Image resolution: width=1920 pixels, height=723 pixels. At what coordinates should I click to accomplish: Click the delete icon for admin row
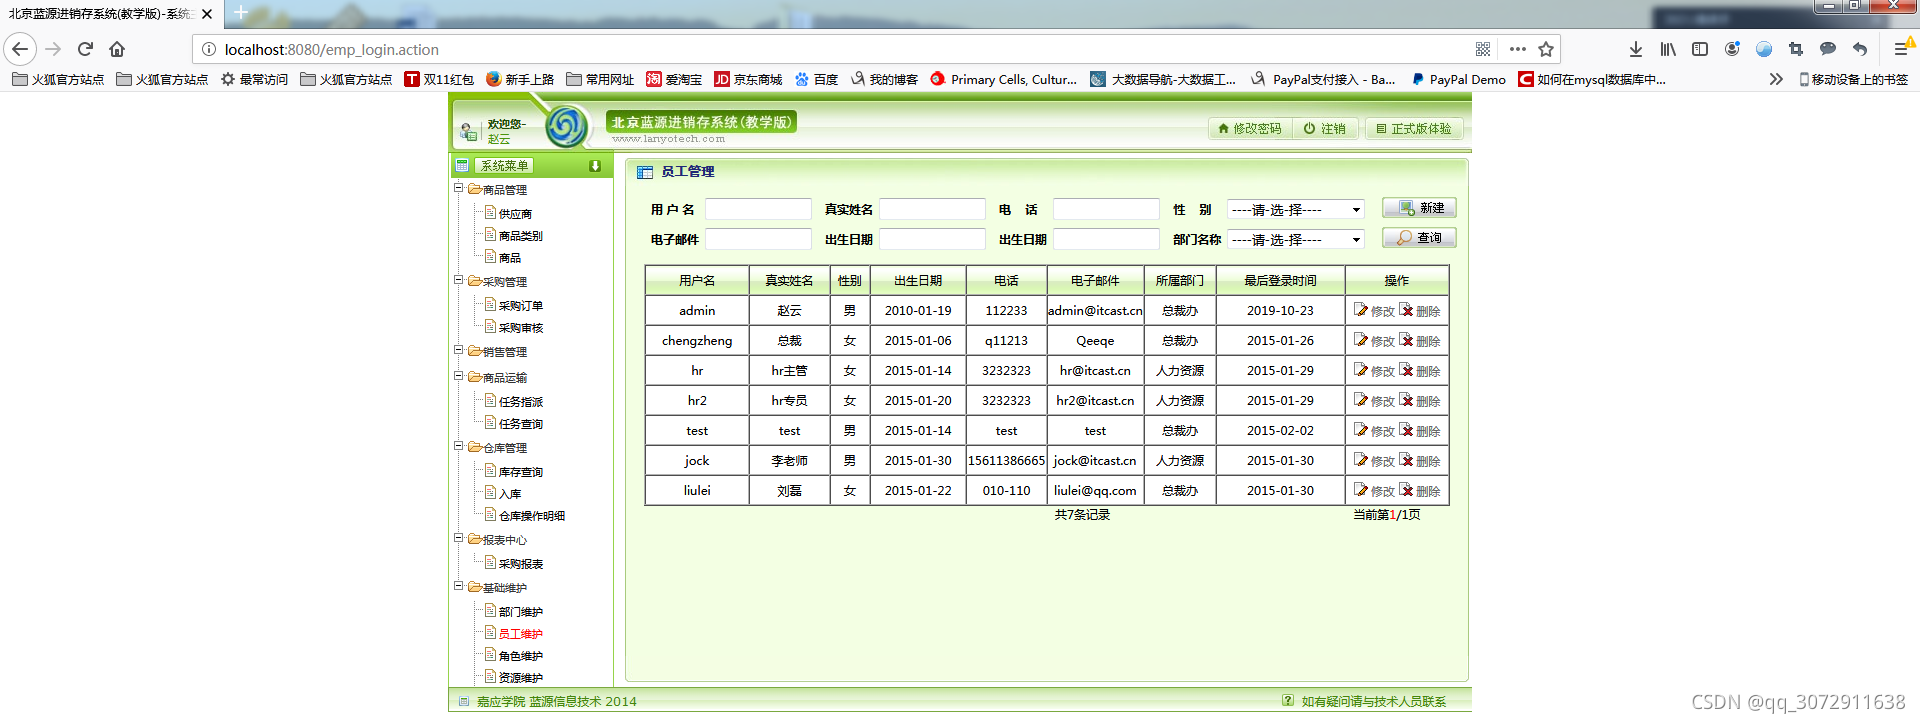tap(1406, 310)
